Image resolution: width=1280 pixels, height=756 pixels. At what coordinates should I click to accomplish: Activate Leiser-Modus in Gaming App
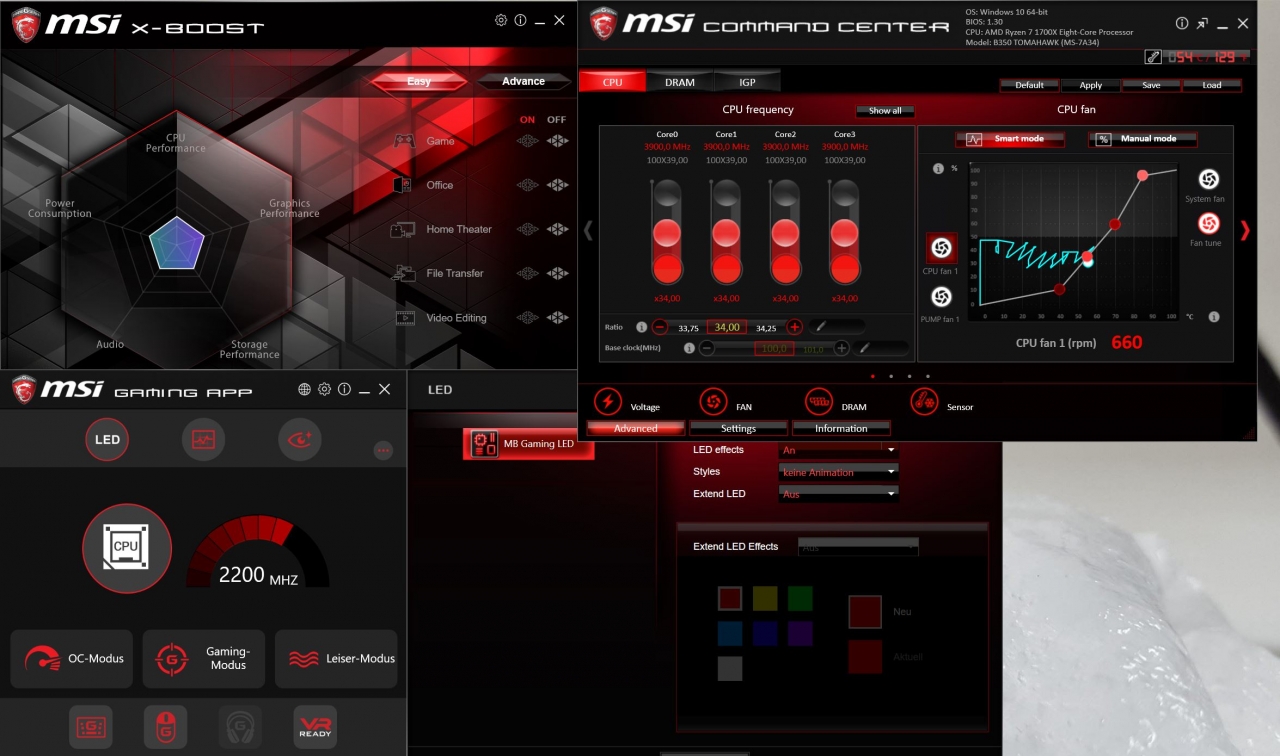[x=336, y=659]
